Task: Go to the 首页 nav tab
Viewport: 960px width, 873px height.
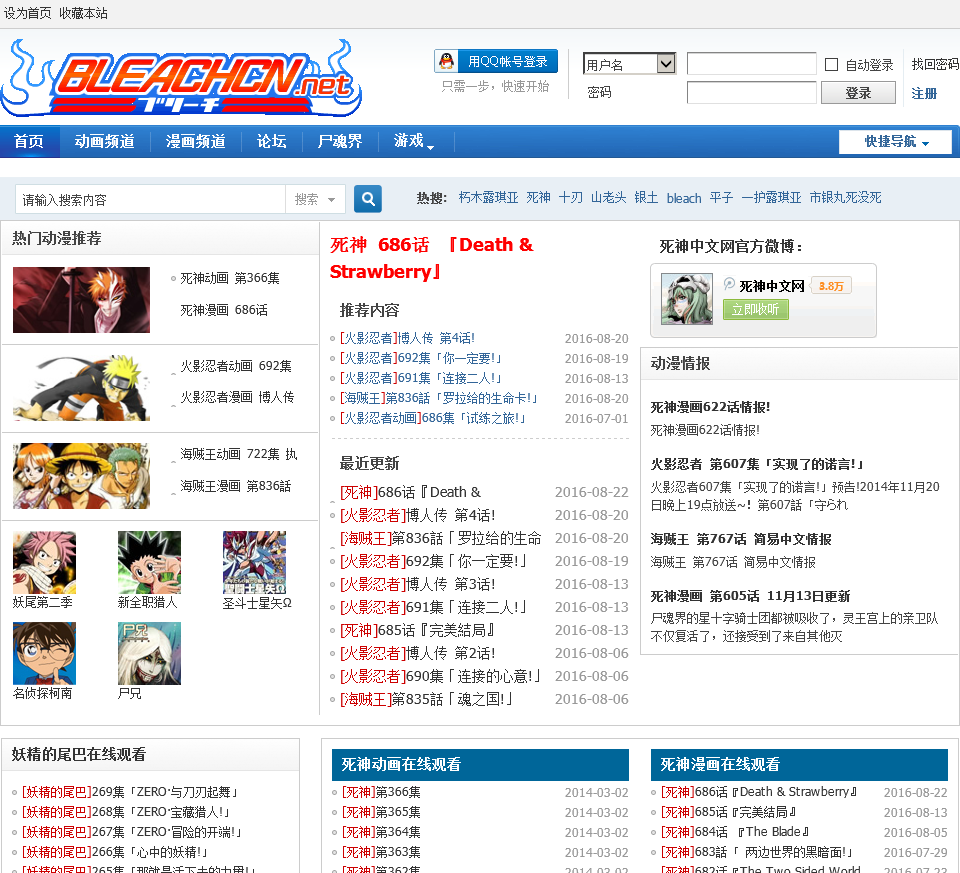Action: [x=29, y=141]
